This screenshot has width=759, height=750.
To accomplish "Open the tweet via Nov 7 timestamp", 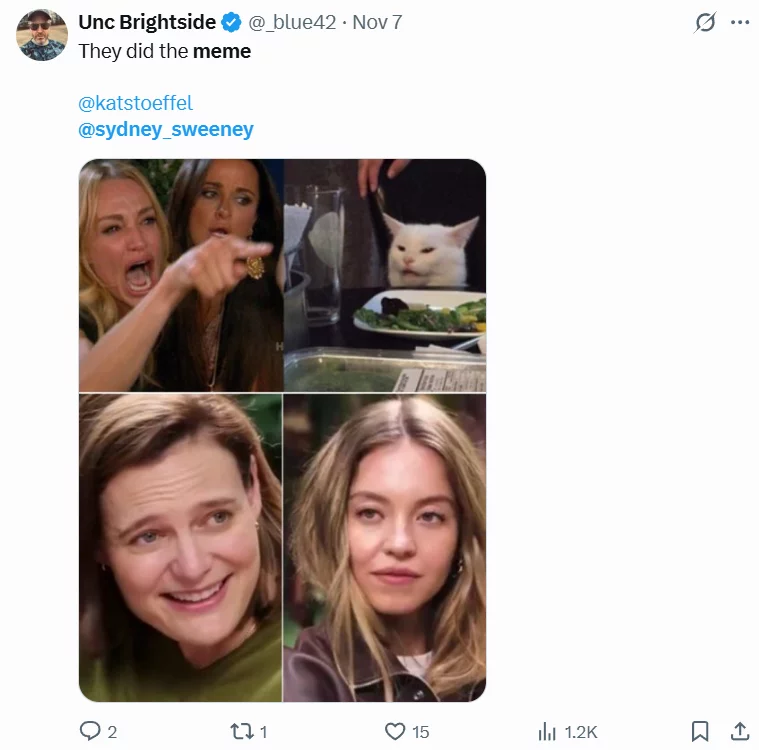I will pos(377,22).
